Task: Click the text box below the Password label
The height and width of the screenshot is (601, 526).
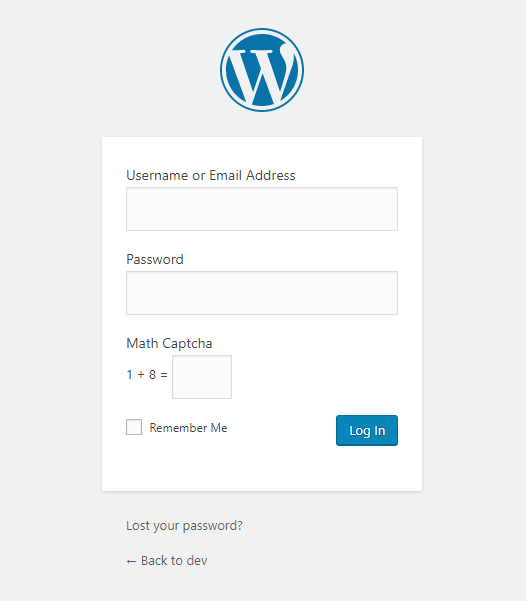Action: coord(262,293)
